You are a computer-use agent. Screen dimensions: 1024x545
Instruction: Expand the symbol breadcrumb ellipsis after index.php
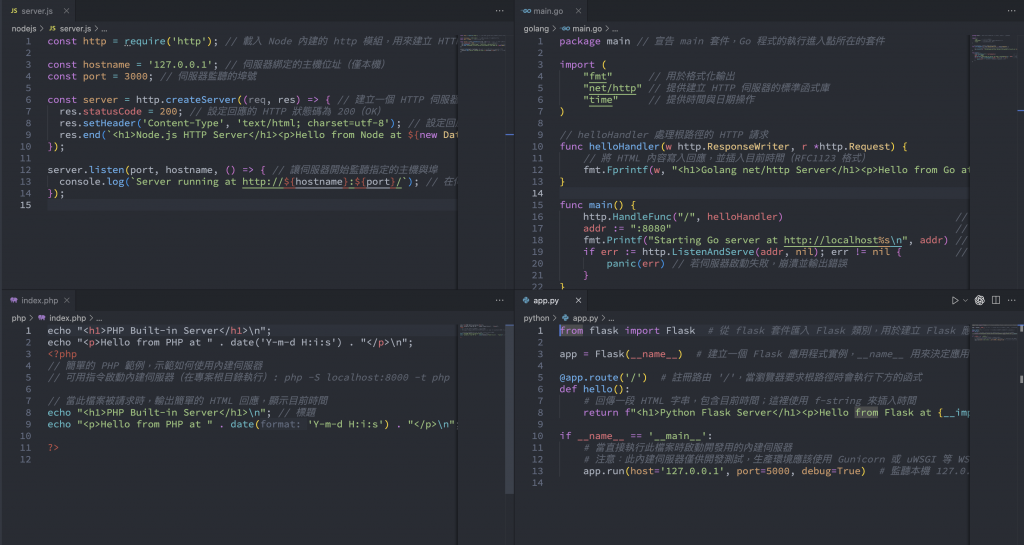pyautogui.click(x=99, y=318)
